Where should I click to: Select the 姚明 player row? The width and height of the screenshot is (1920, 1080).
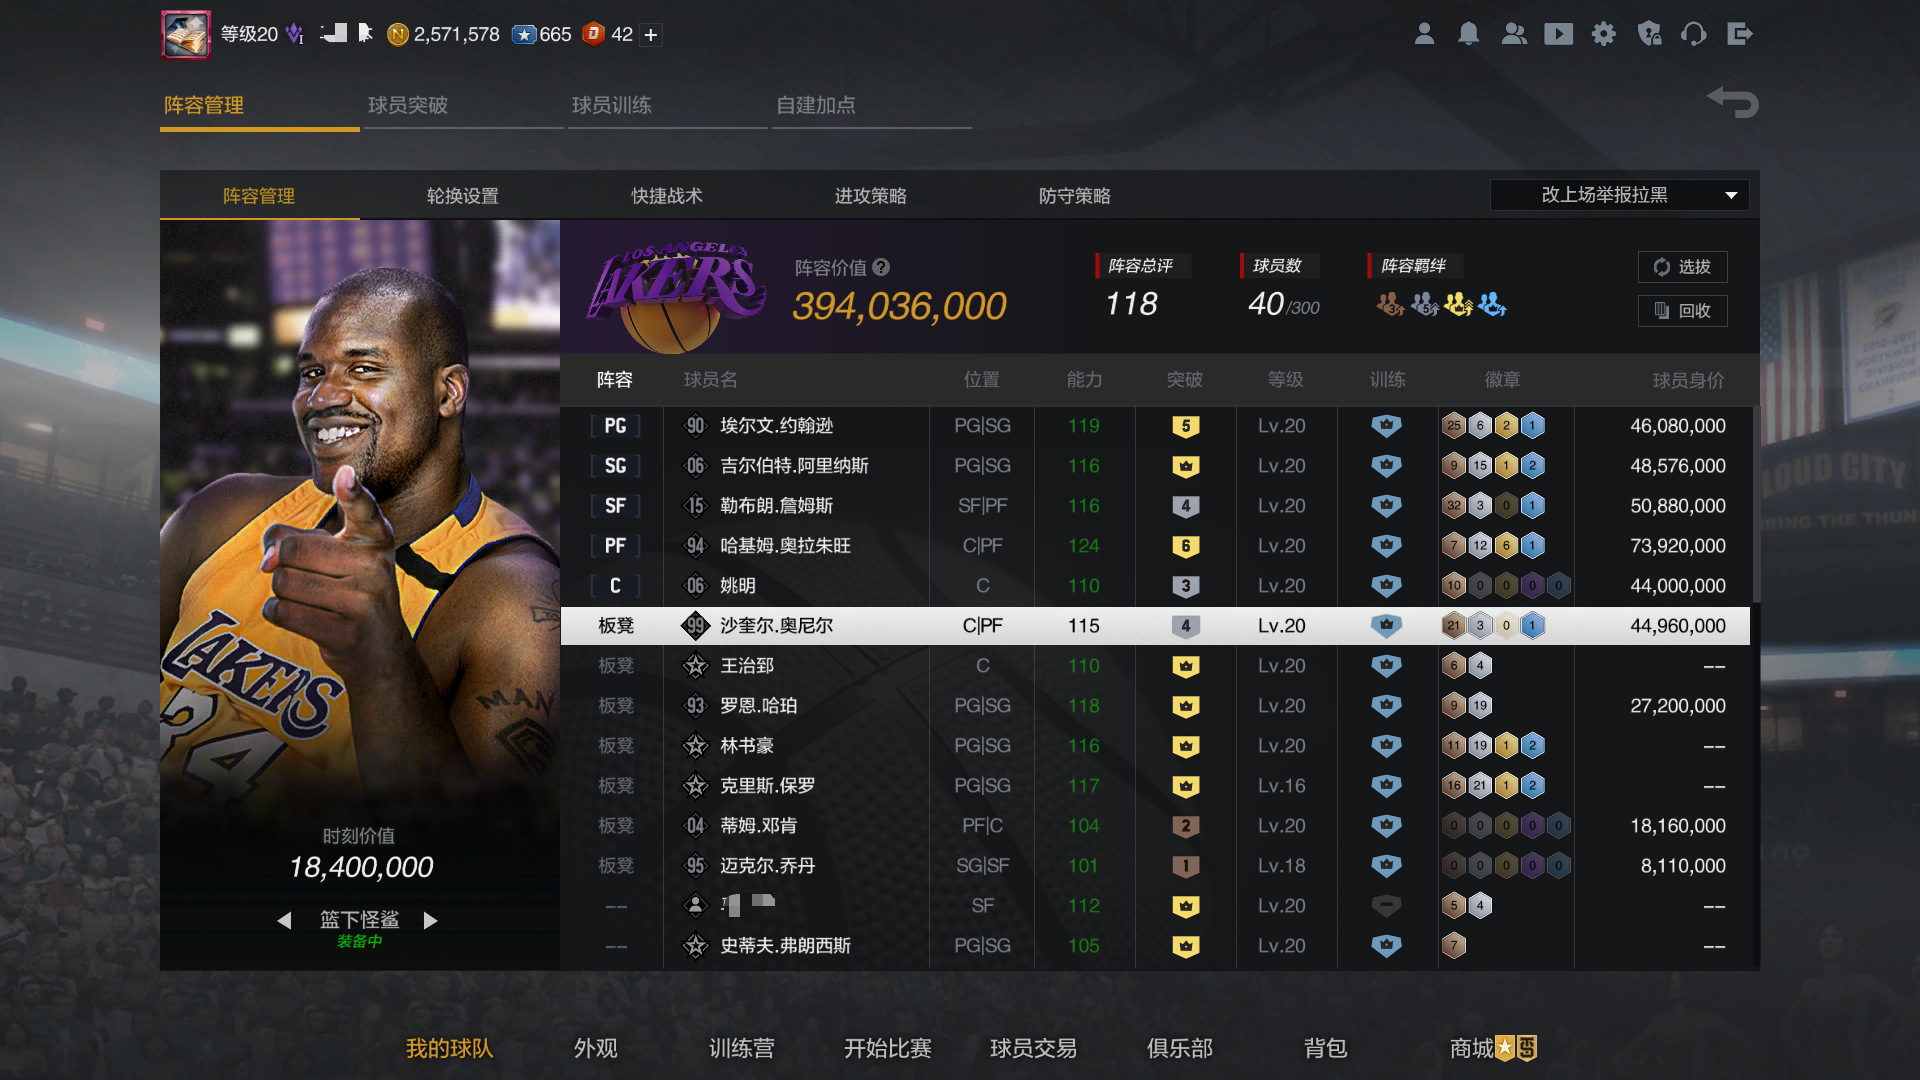1155,586
